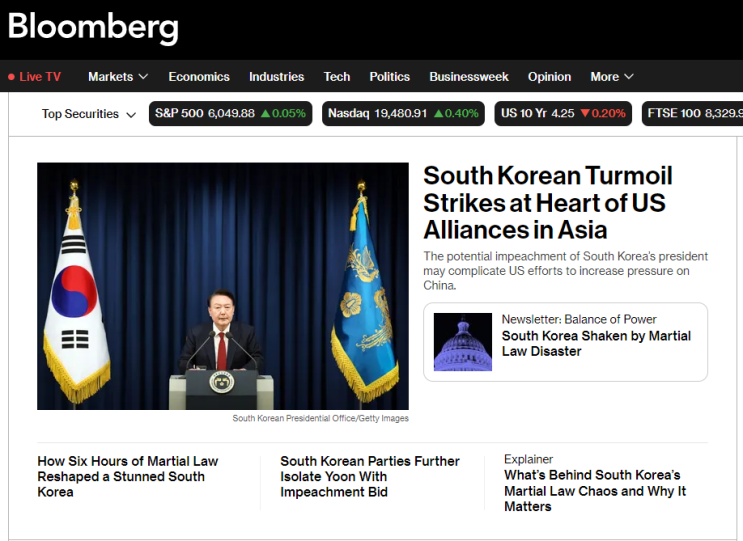Expand the More menu chevron
The width and height of the screenshot is (743, 541).
point(629,77)
